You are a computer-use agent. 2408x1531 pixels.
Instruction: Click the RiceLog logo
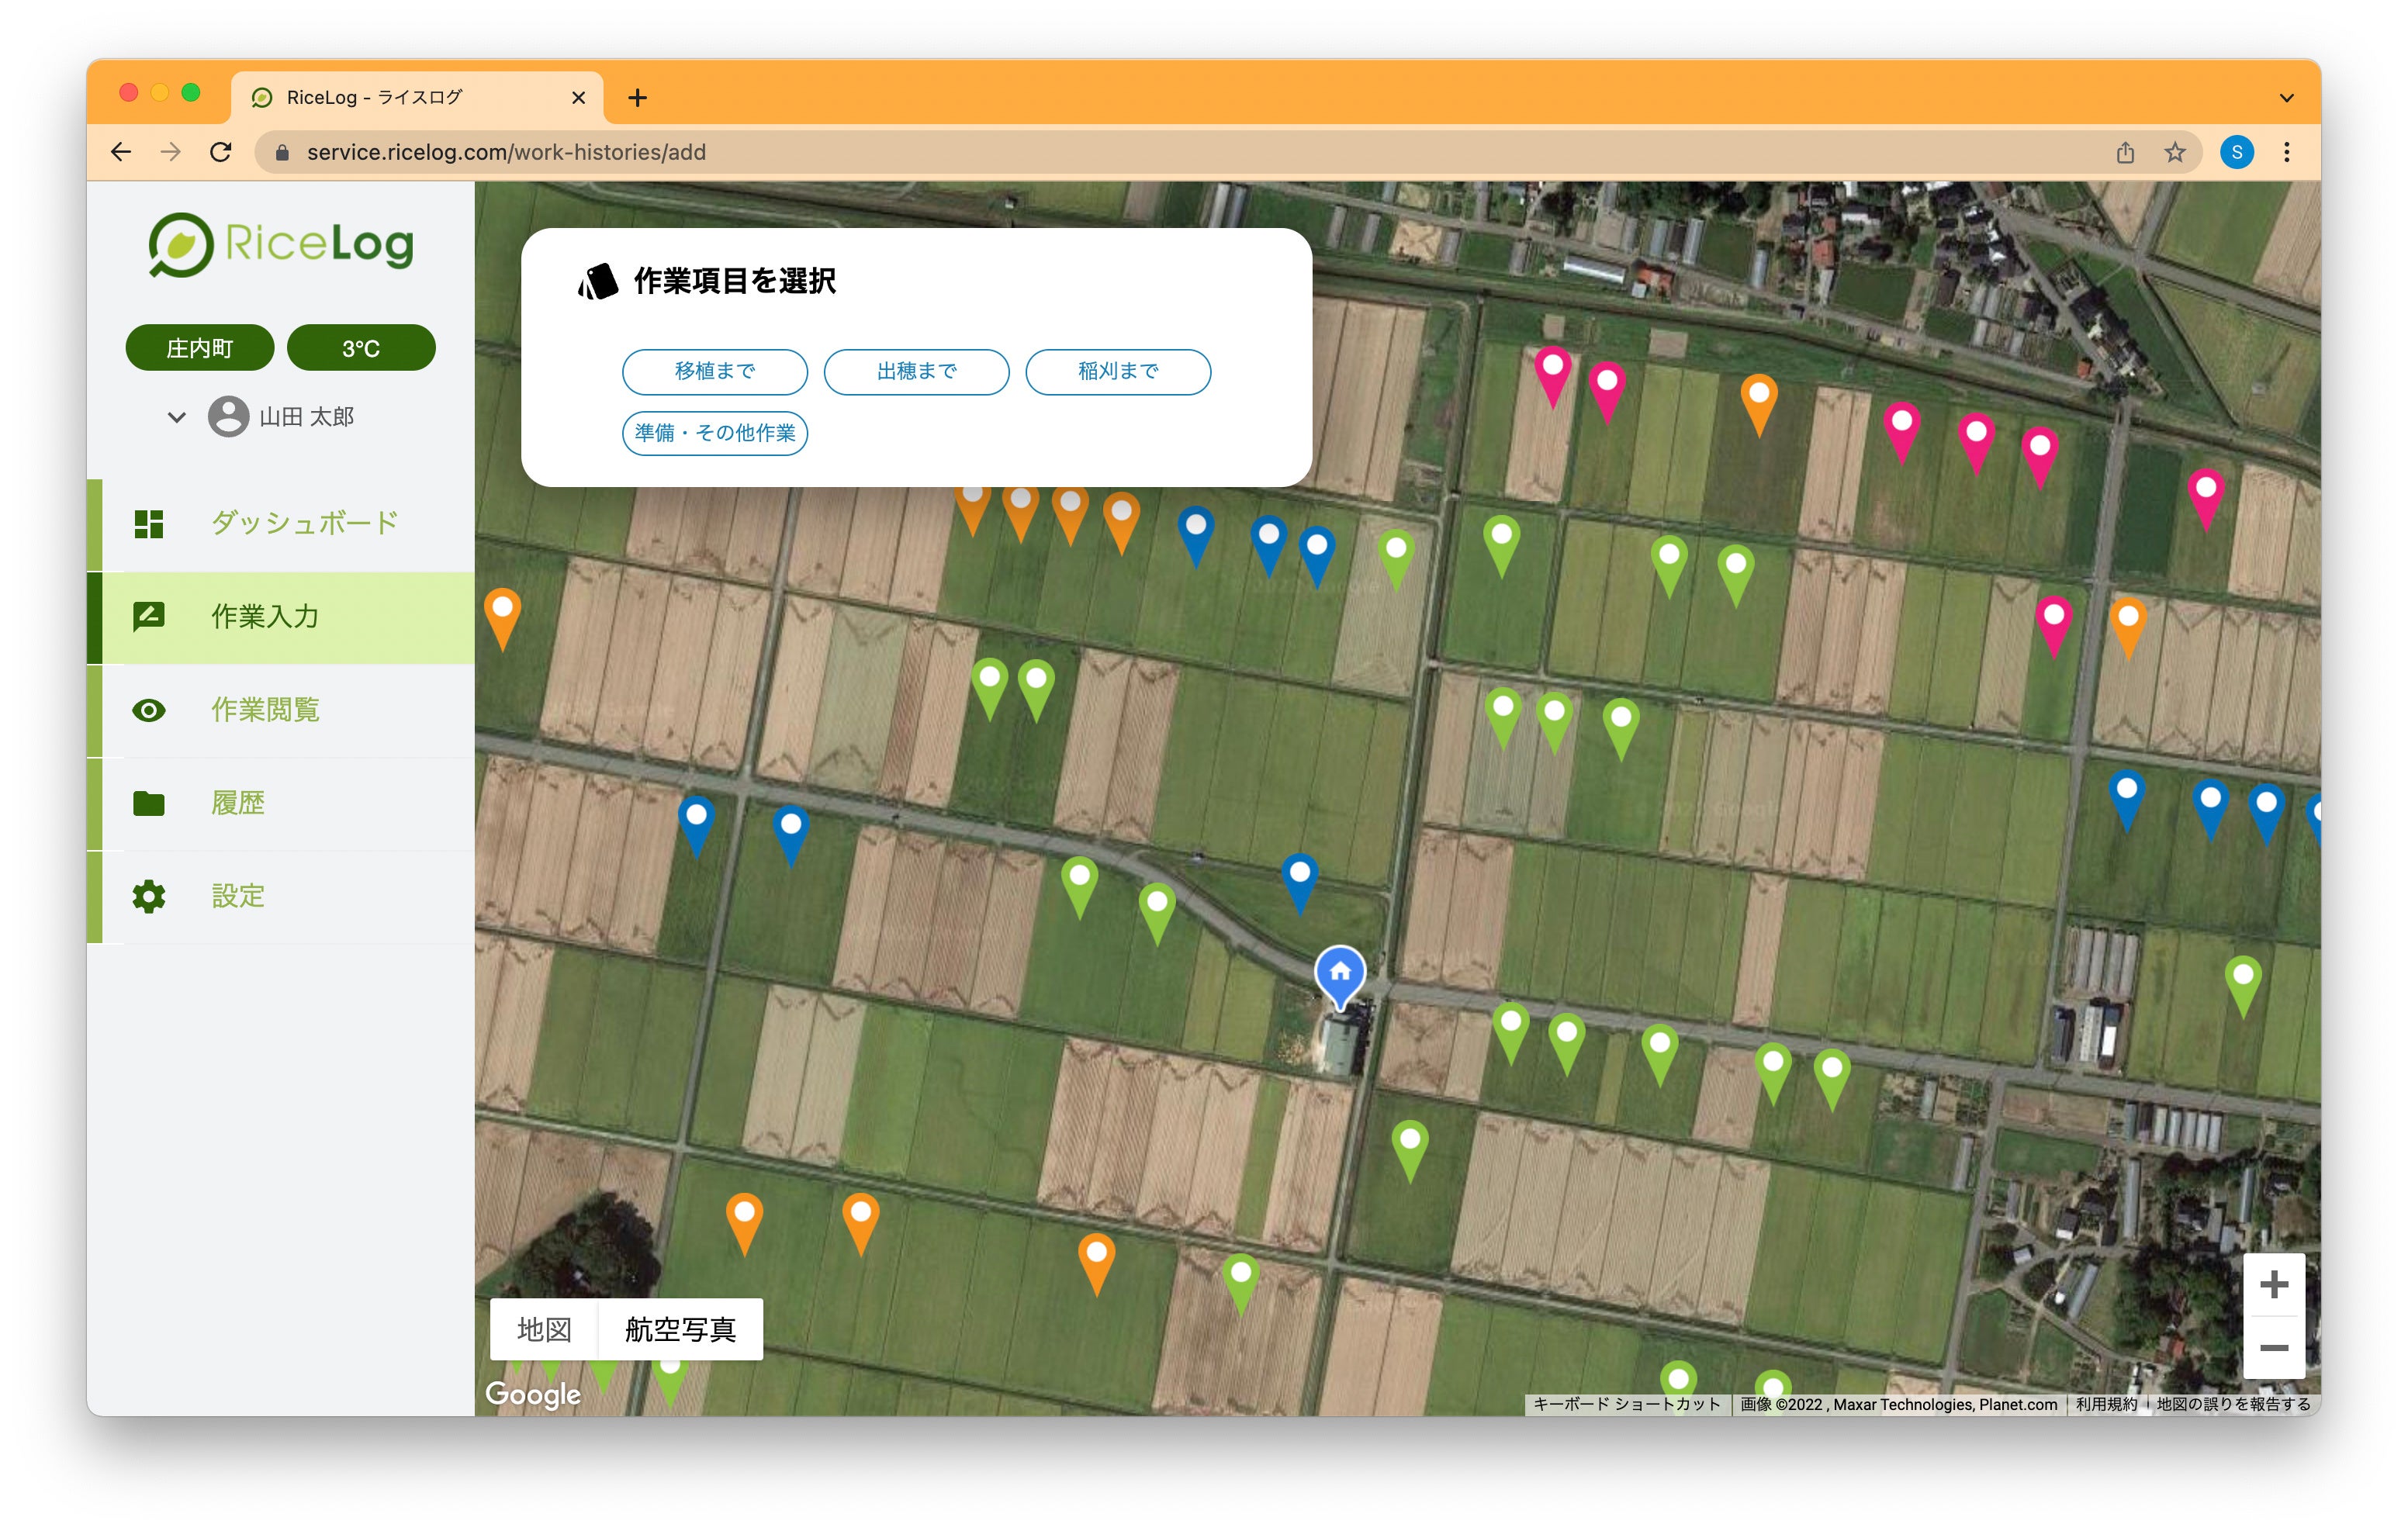click(x=281, y=245)
